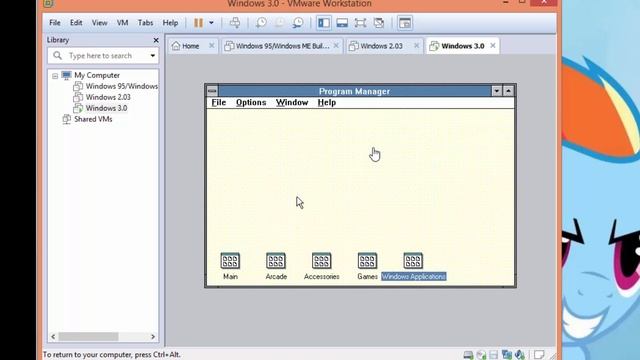Open Program Manager Options menu
Image resolution: width=640 pixels, height=360 pixels.
tap(251, 103)
